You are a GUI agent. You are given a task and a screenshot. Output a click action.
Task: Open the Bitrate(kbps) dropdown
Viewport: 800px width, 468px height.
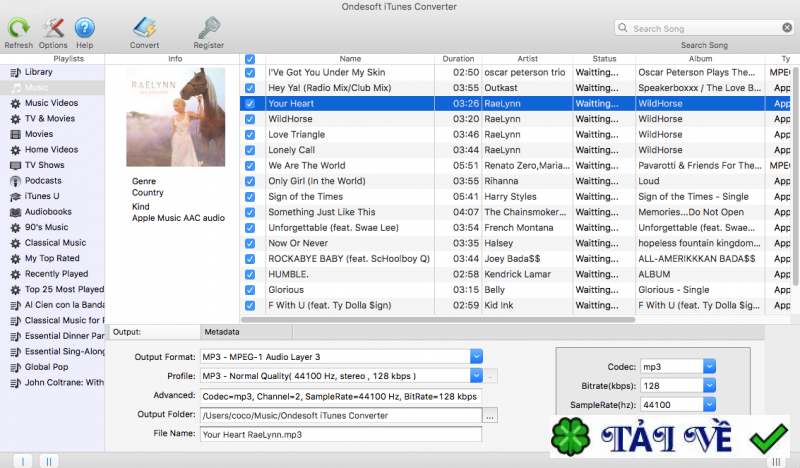click(709, 385)
